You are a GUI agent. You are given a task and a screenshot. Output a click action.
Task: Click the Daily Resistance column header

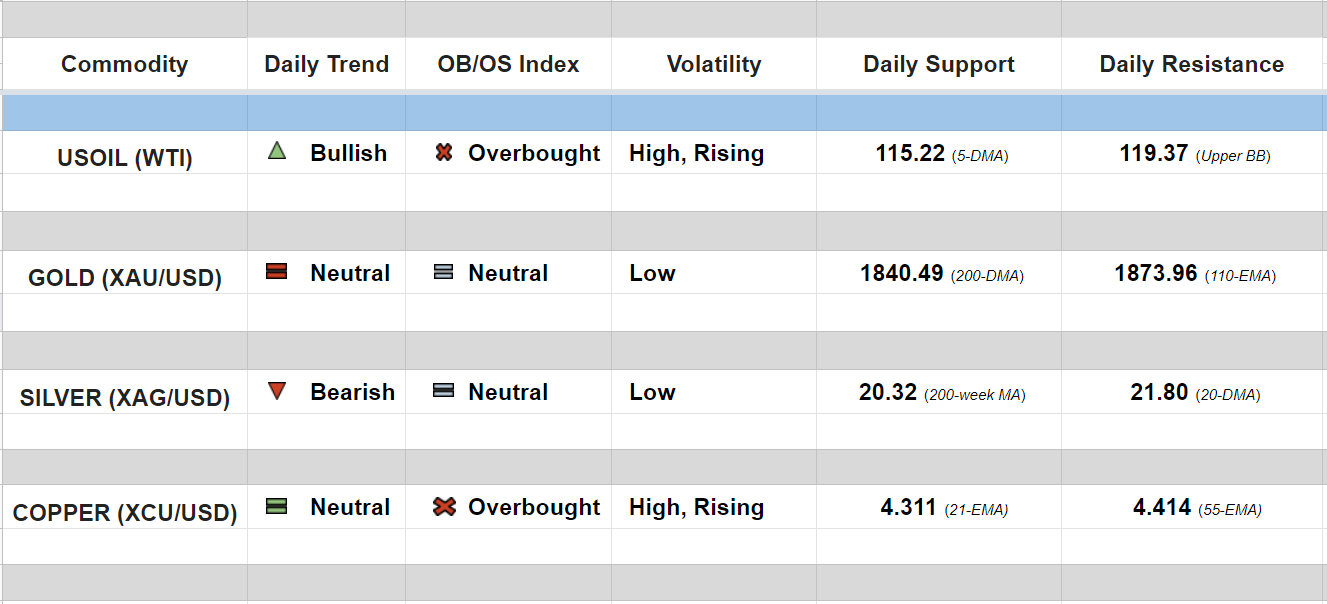[x=1192, y=65]
